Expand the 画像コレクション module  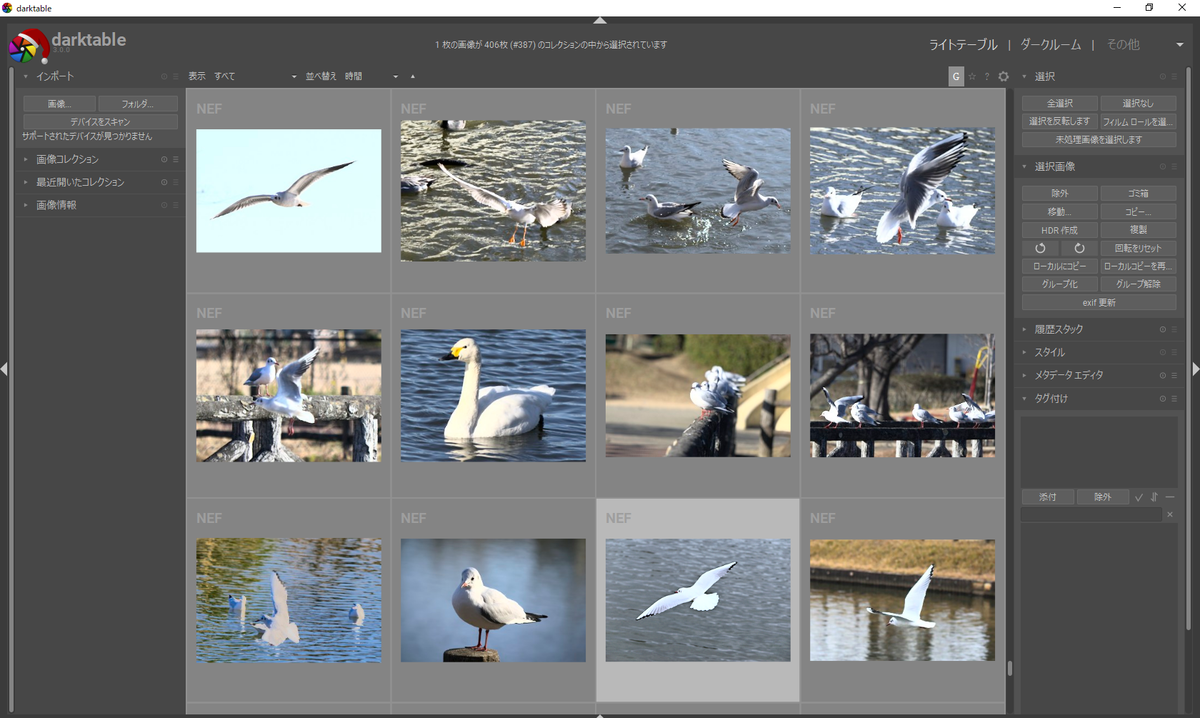(x=26, y=159)
